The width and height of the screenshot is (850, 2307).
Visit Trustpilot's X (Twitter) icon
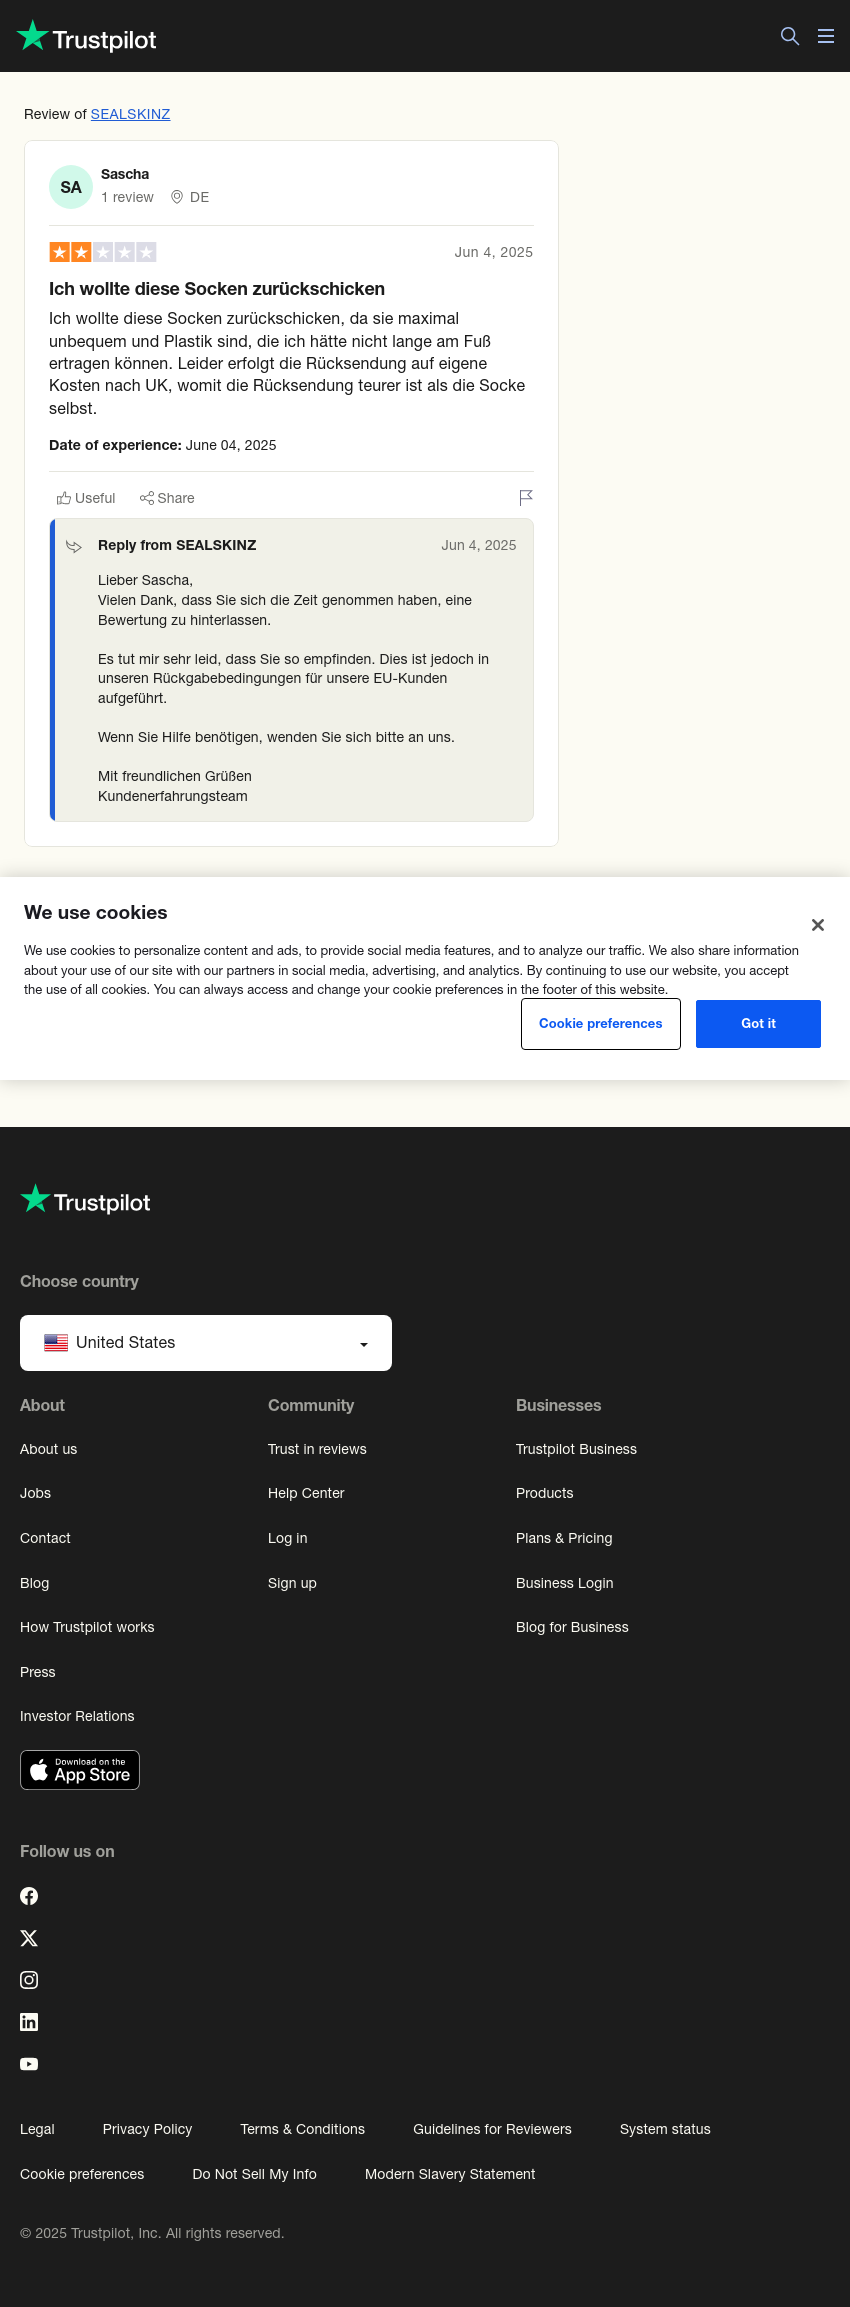29,1938
